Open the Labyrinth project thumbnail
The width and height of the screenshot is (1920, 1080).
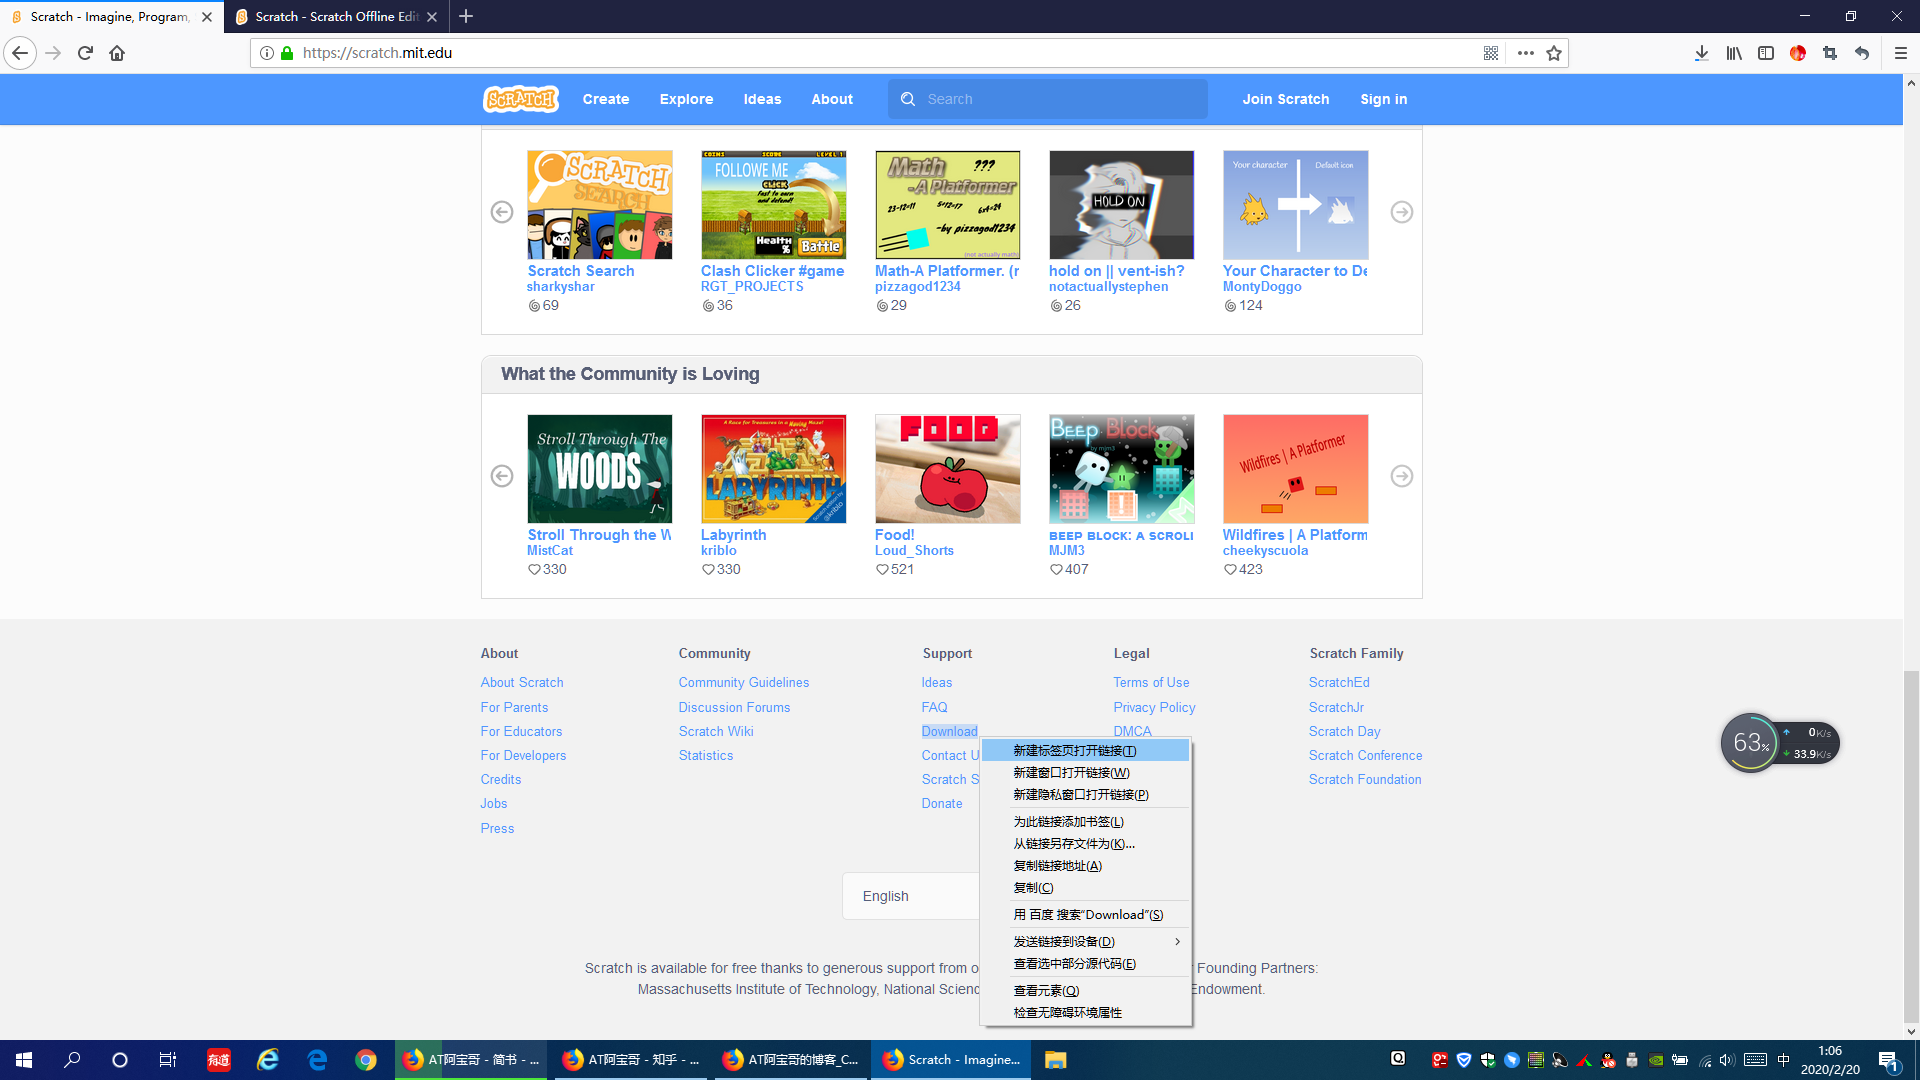[x=773, y=469]
